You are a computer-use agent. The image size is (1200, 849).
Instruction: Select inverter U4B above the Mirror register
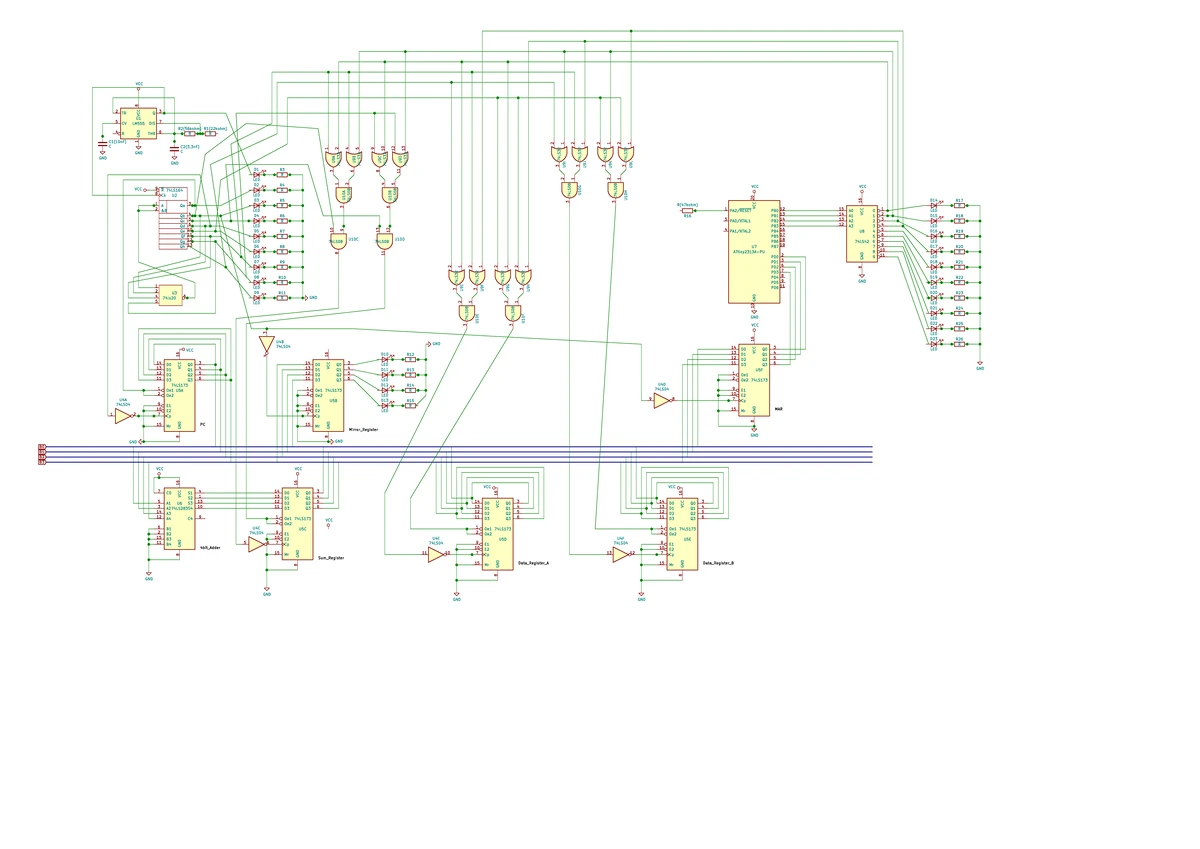266,344
